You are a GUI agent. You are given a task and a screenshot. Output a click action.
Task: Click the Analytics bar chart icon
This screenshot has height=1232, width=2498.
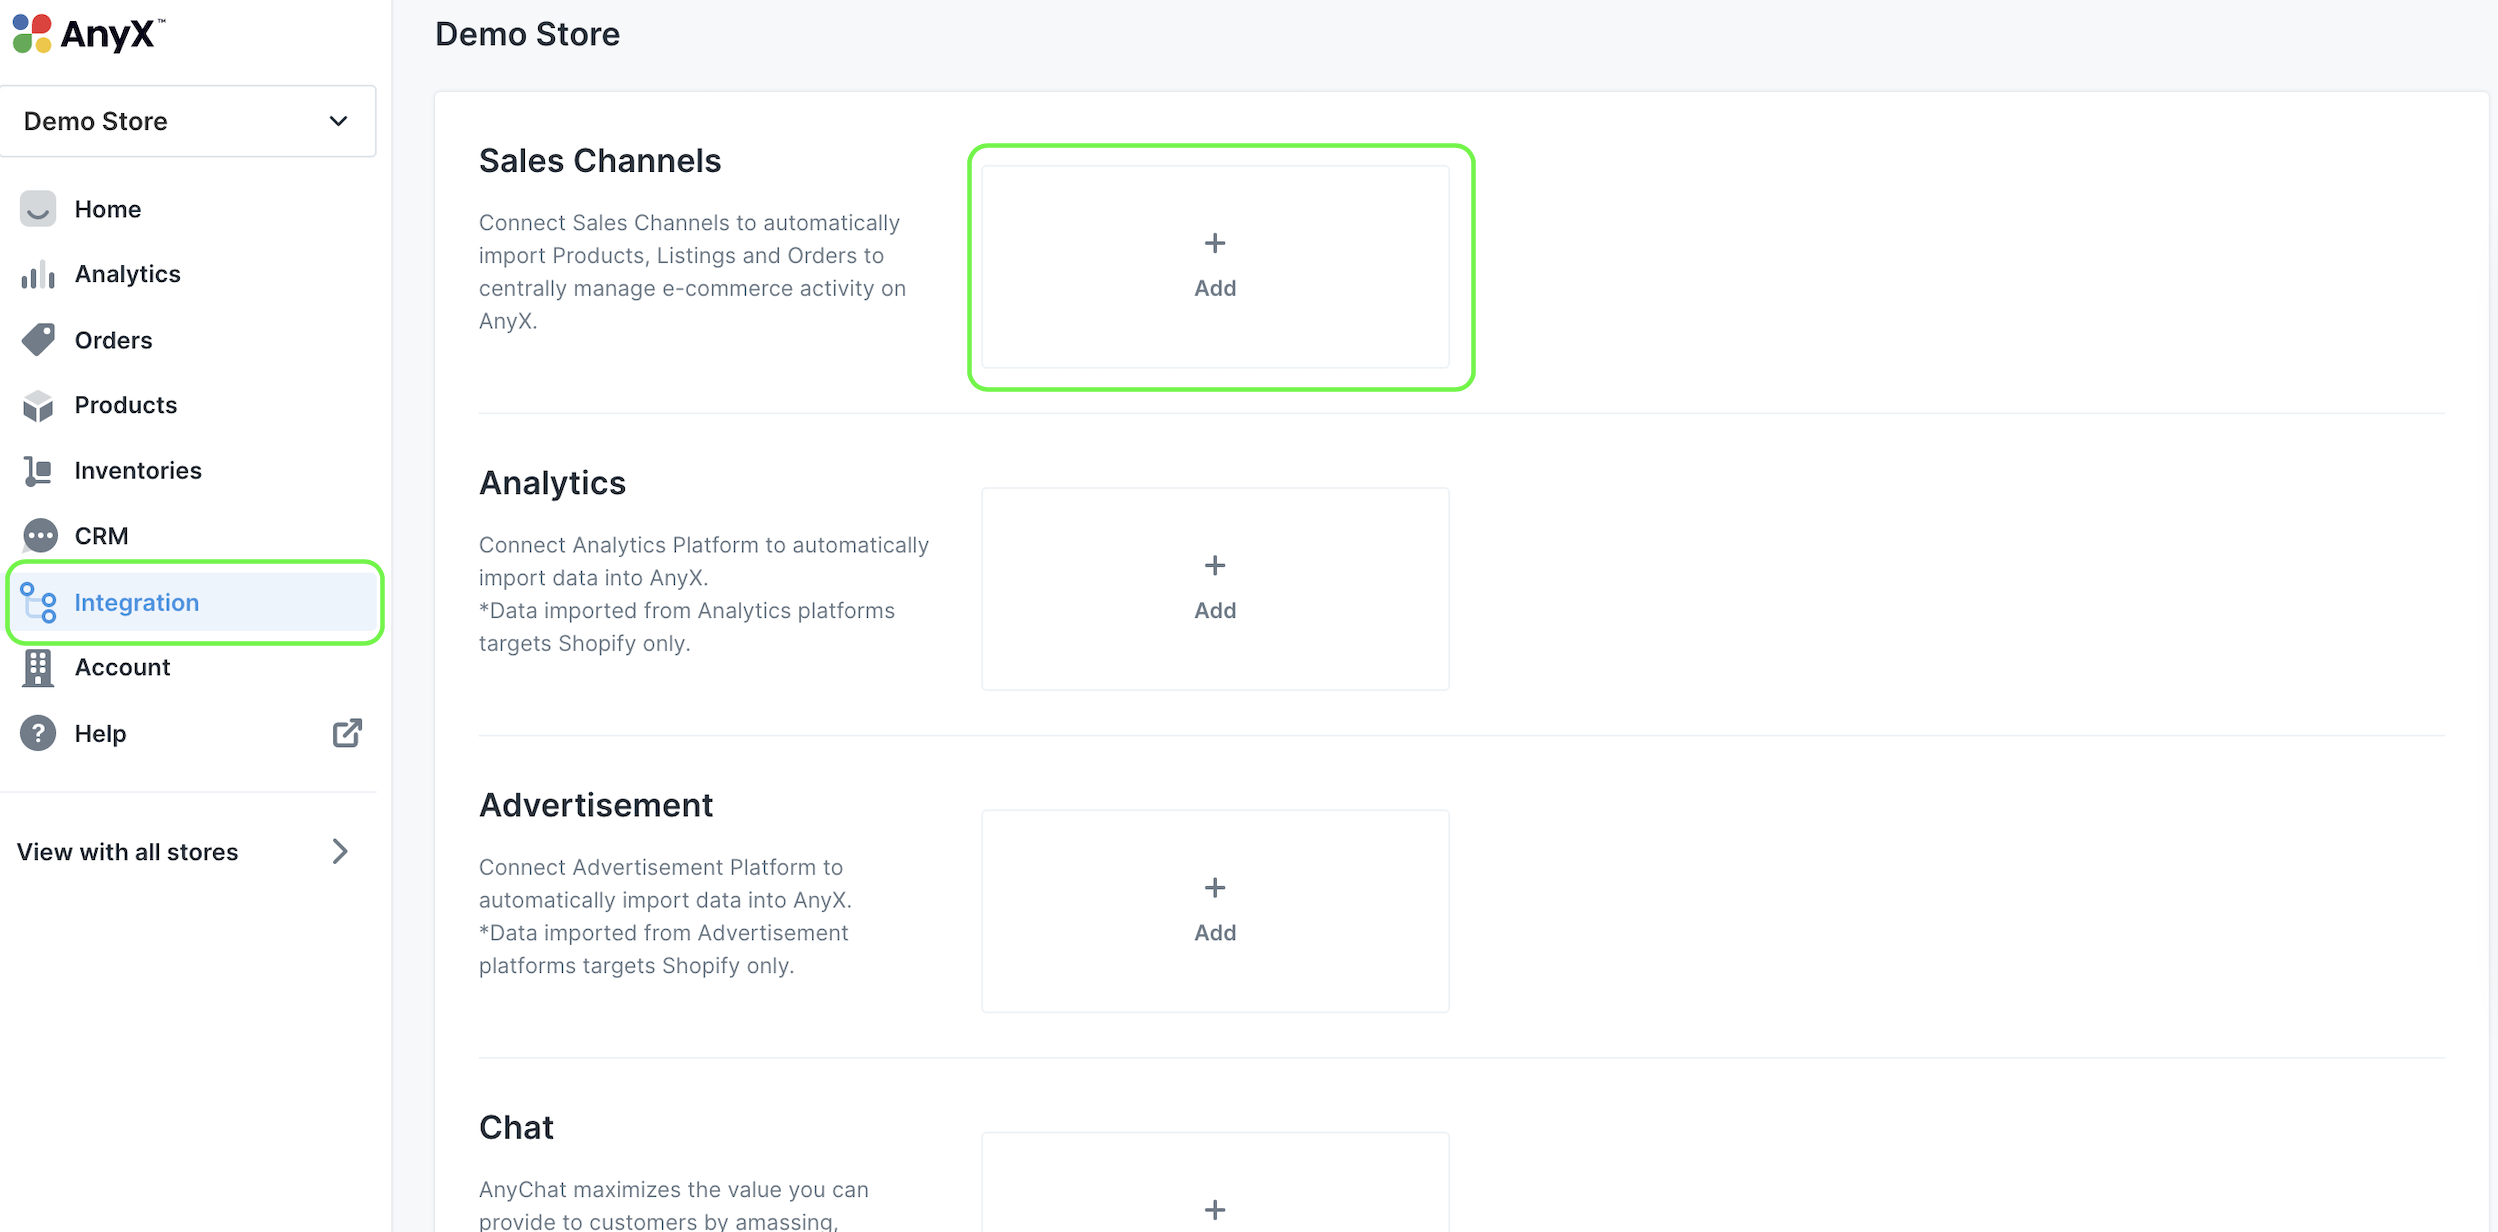click(38, 275)
